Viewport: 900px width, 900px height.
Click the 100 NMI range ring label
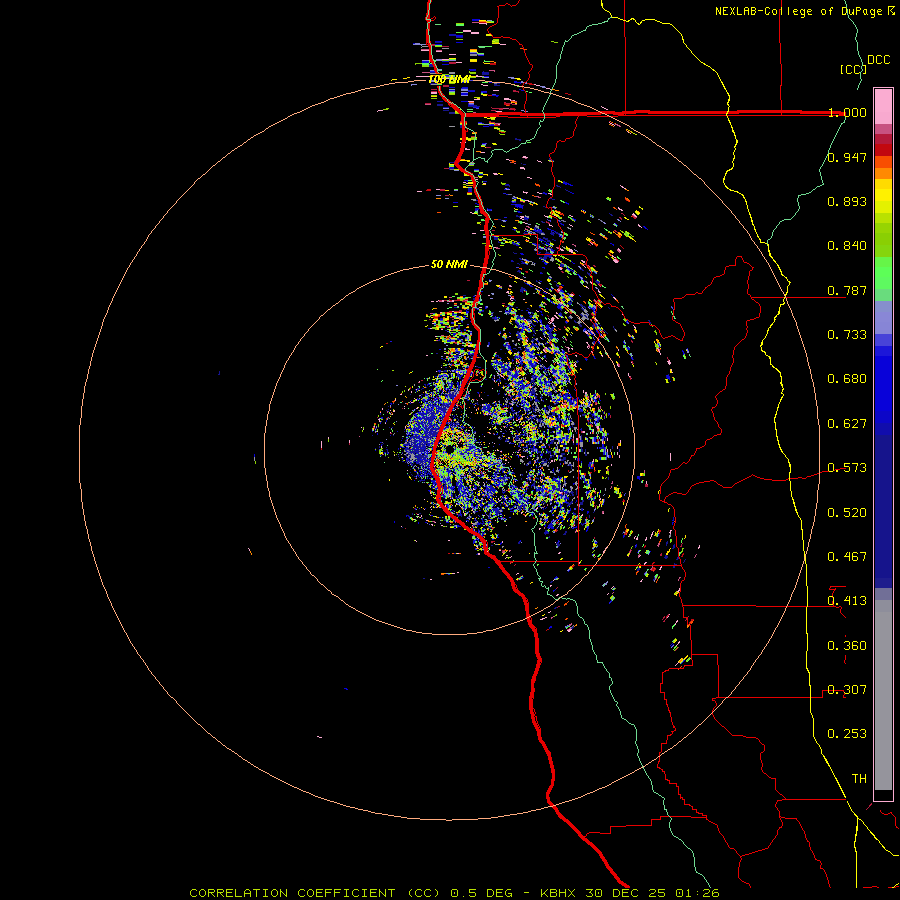coord(449,79)
